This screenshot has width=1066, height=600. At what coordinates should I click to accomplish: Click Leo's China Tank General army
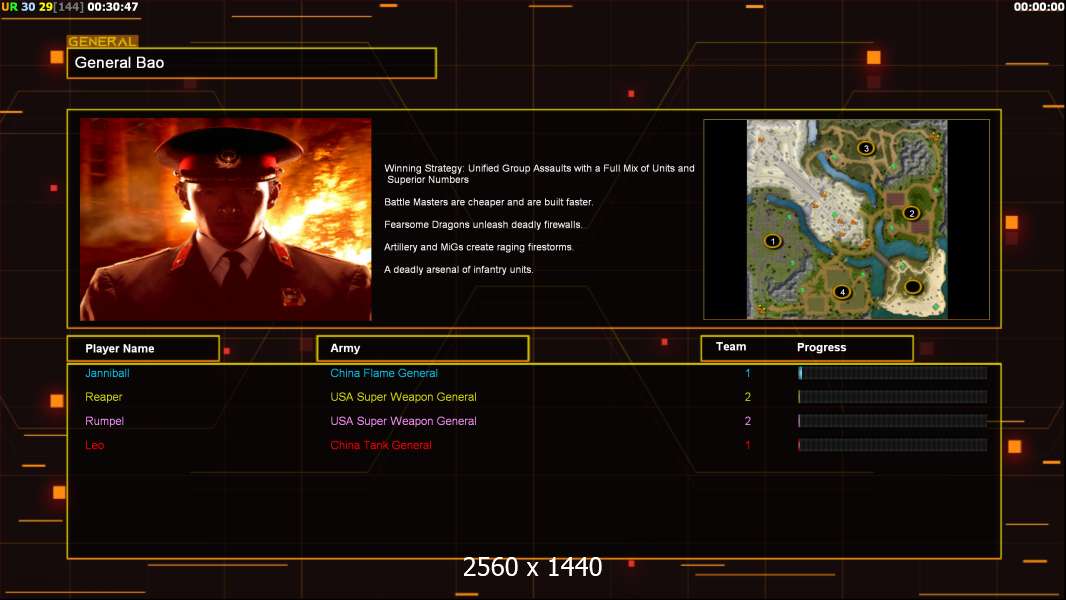point(381,445)
